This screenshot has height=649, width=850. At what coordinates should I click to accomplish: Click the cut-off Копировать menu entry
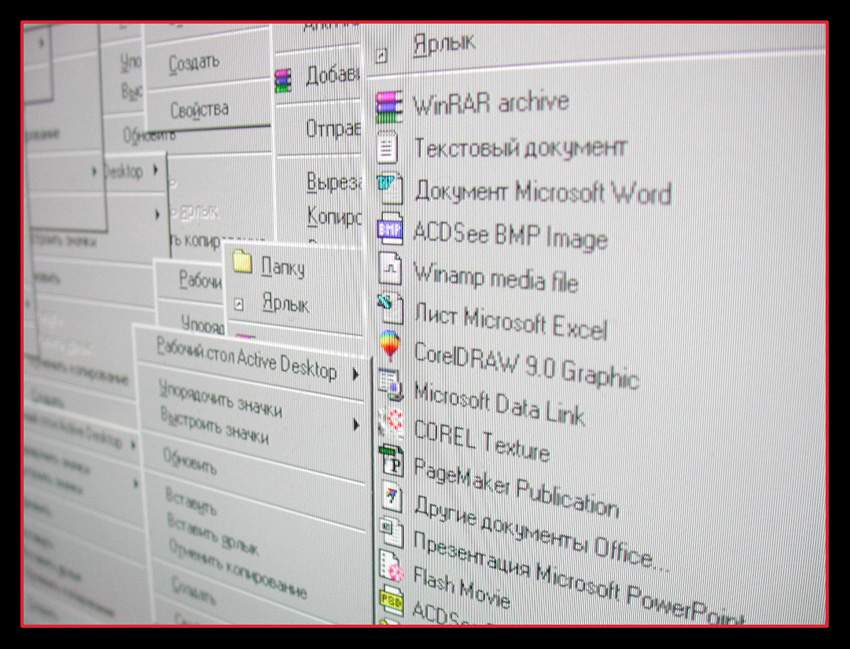[334, 216]
